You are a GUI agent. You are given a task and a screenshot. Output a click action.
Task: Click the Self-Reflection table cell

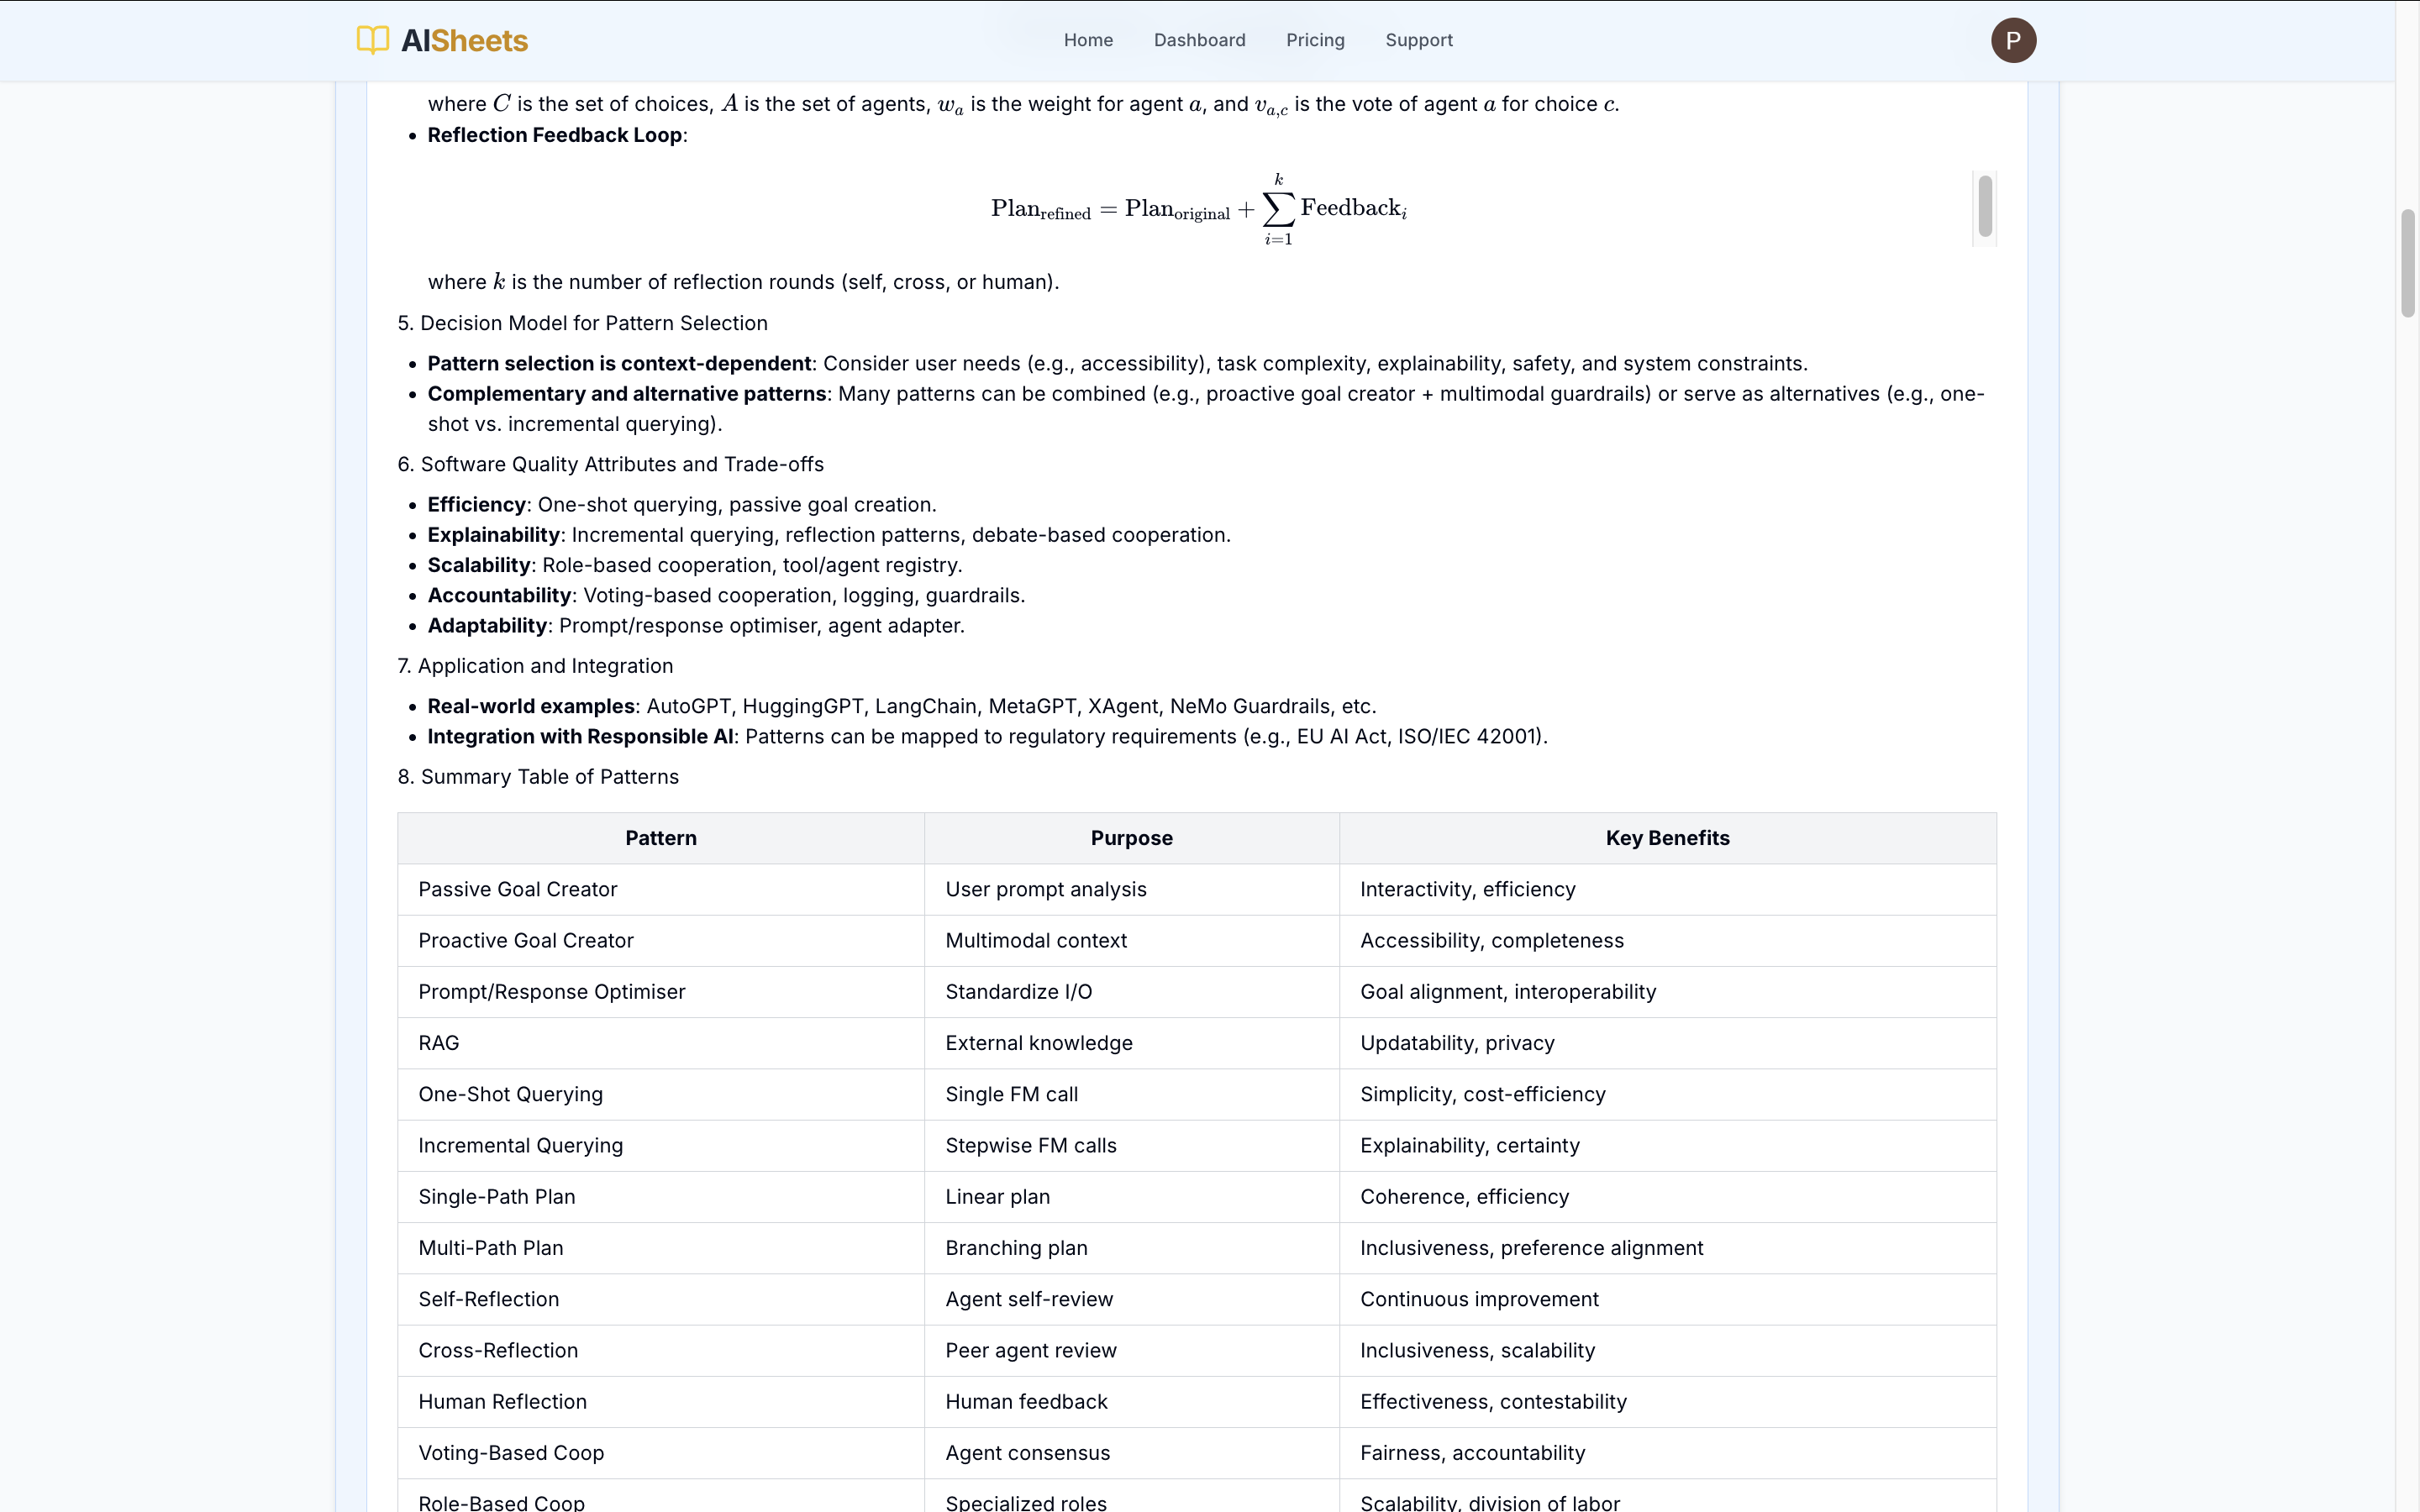pos(661,1299)
